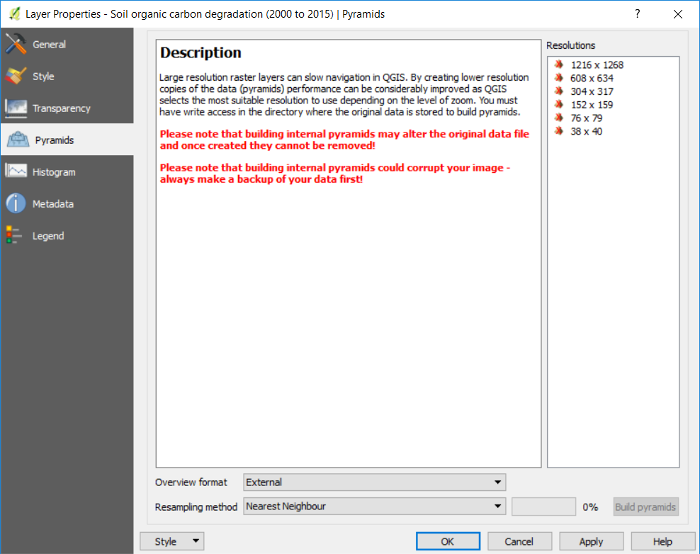
Task: Apply the layer property changes
Action: [x=591, y=542]
